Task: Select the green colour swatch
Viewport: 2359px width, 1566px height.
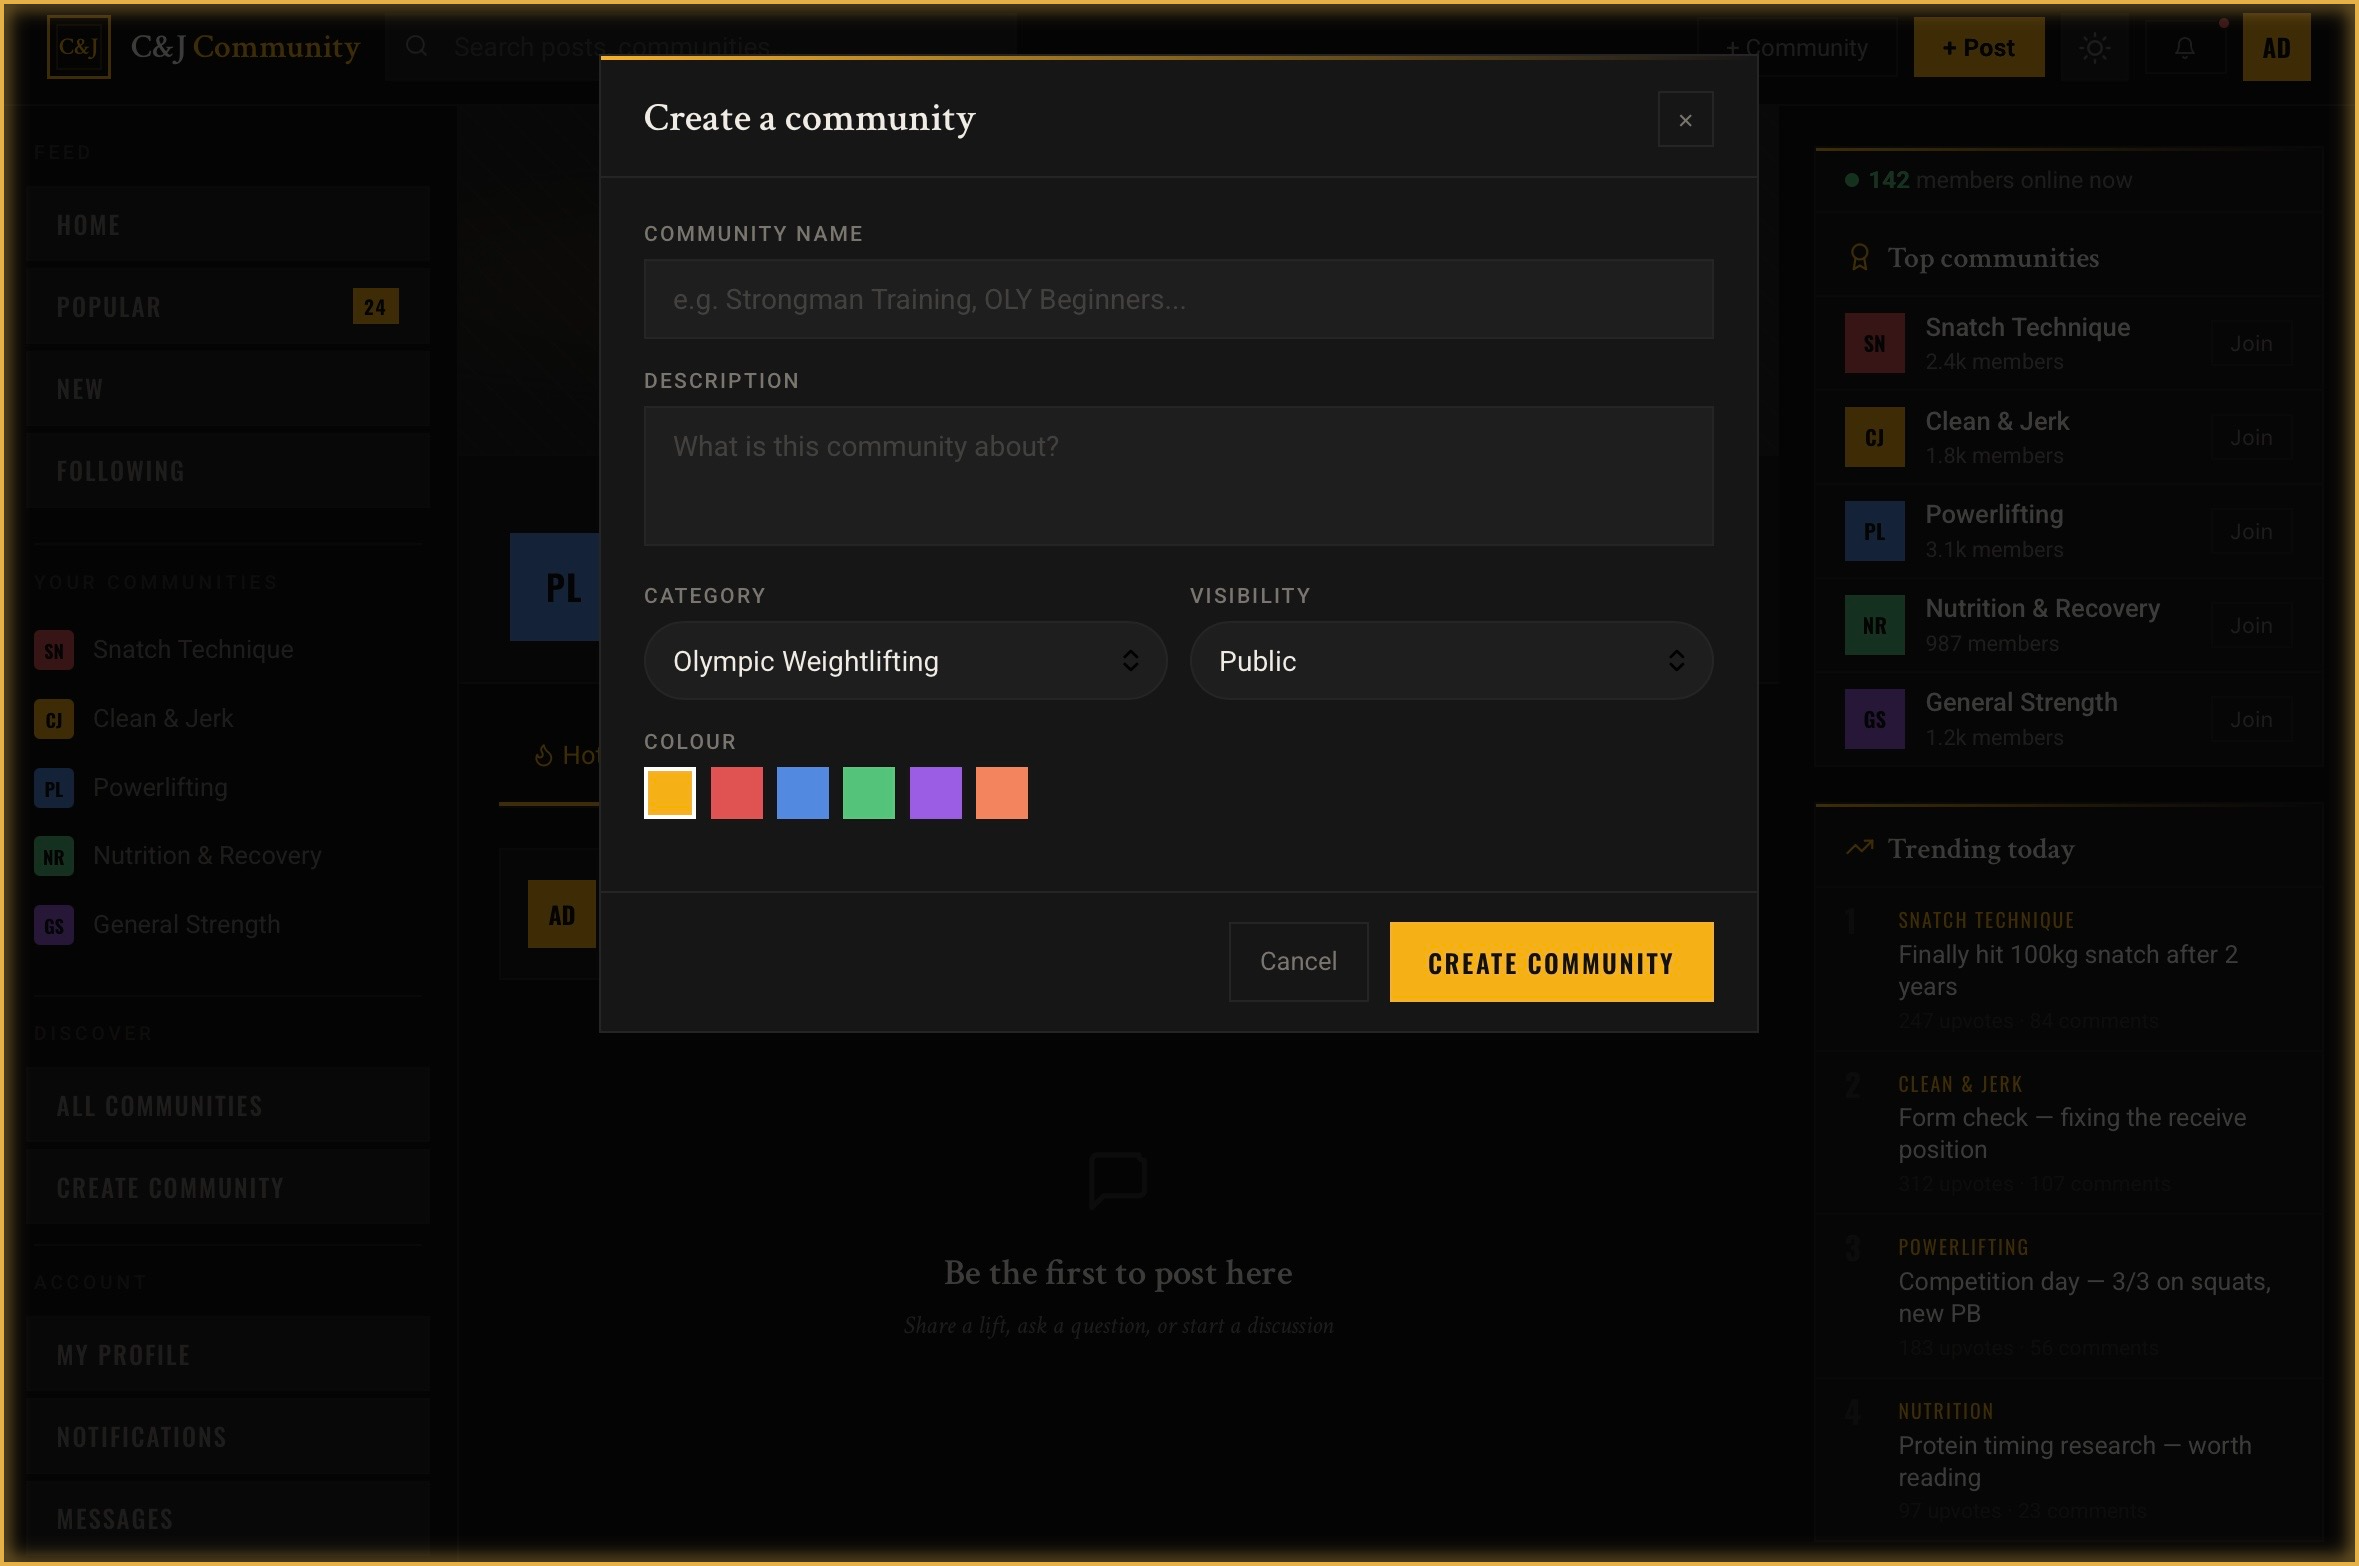Action: click(x=869, y=793)
